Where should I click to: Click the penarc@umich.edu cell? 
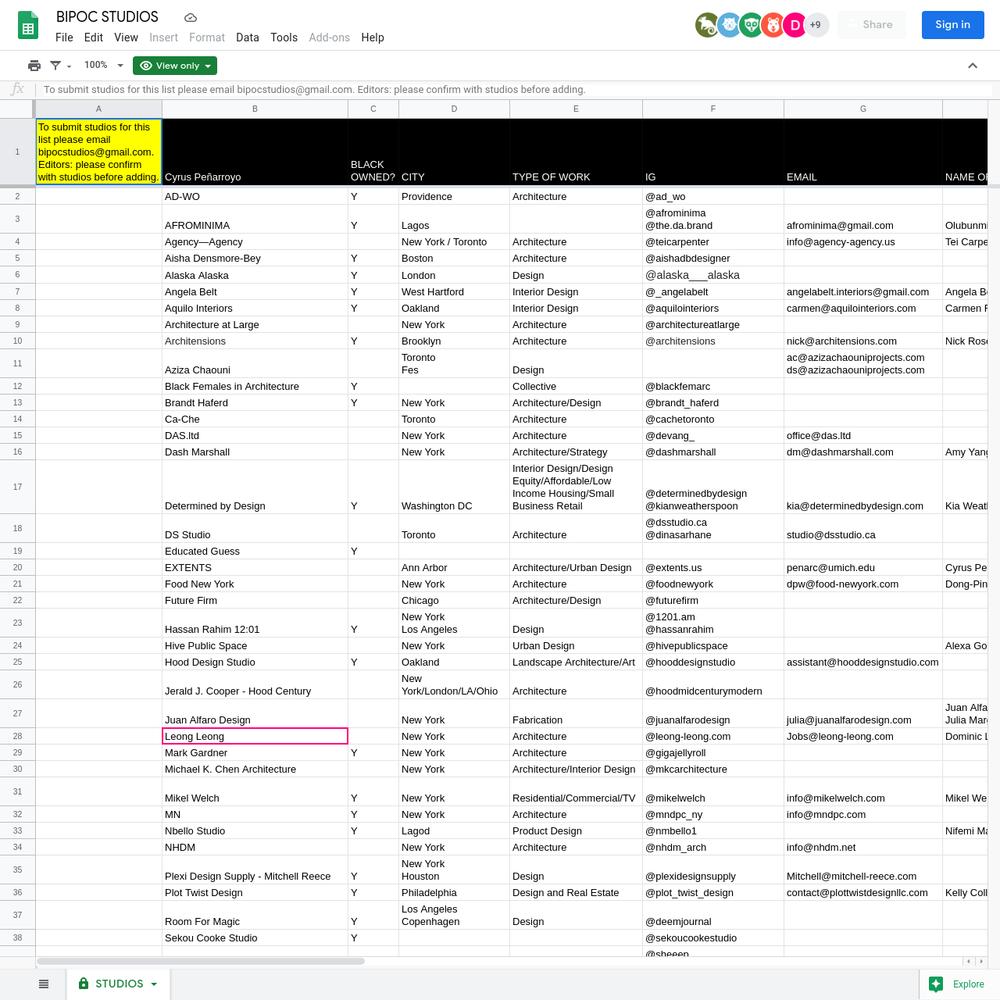coord(863,568)
